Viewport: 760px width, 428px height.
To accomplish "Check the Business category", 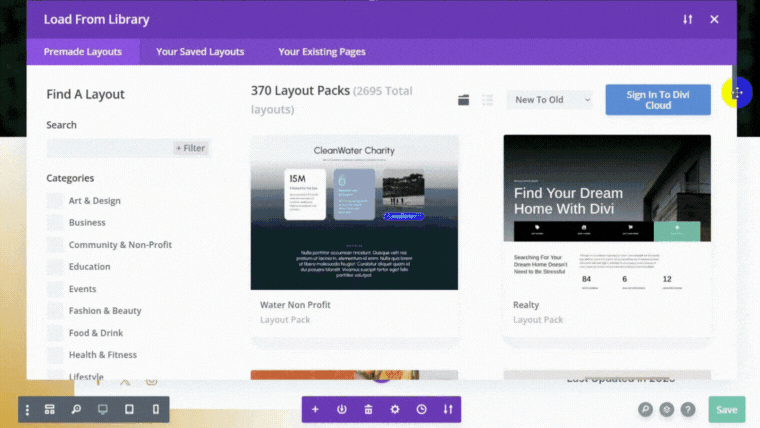I will pos(55,222).
